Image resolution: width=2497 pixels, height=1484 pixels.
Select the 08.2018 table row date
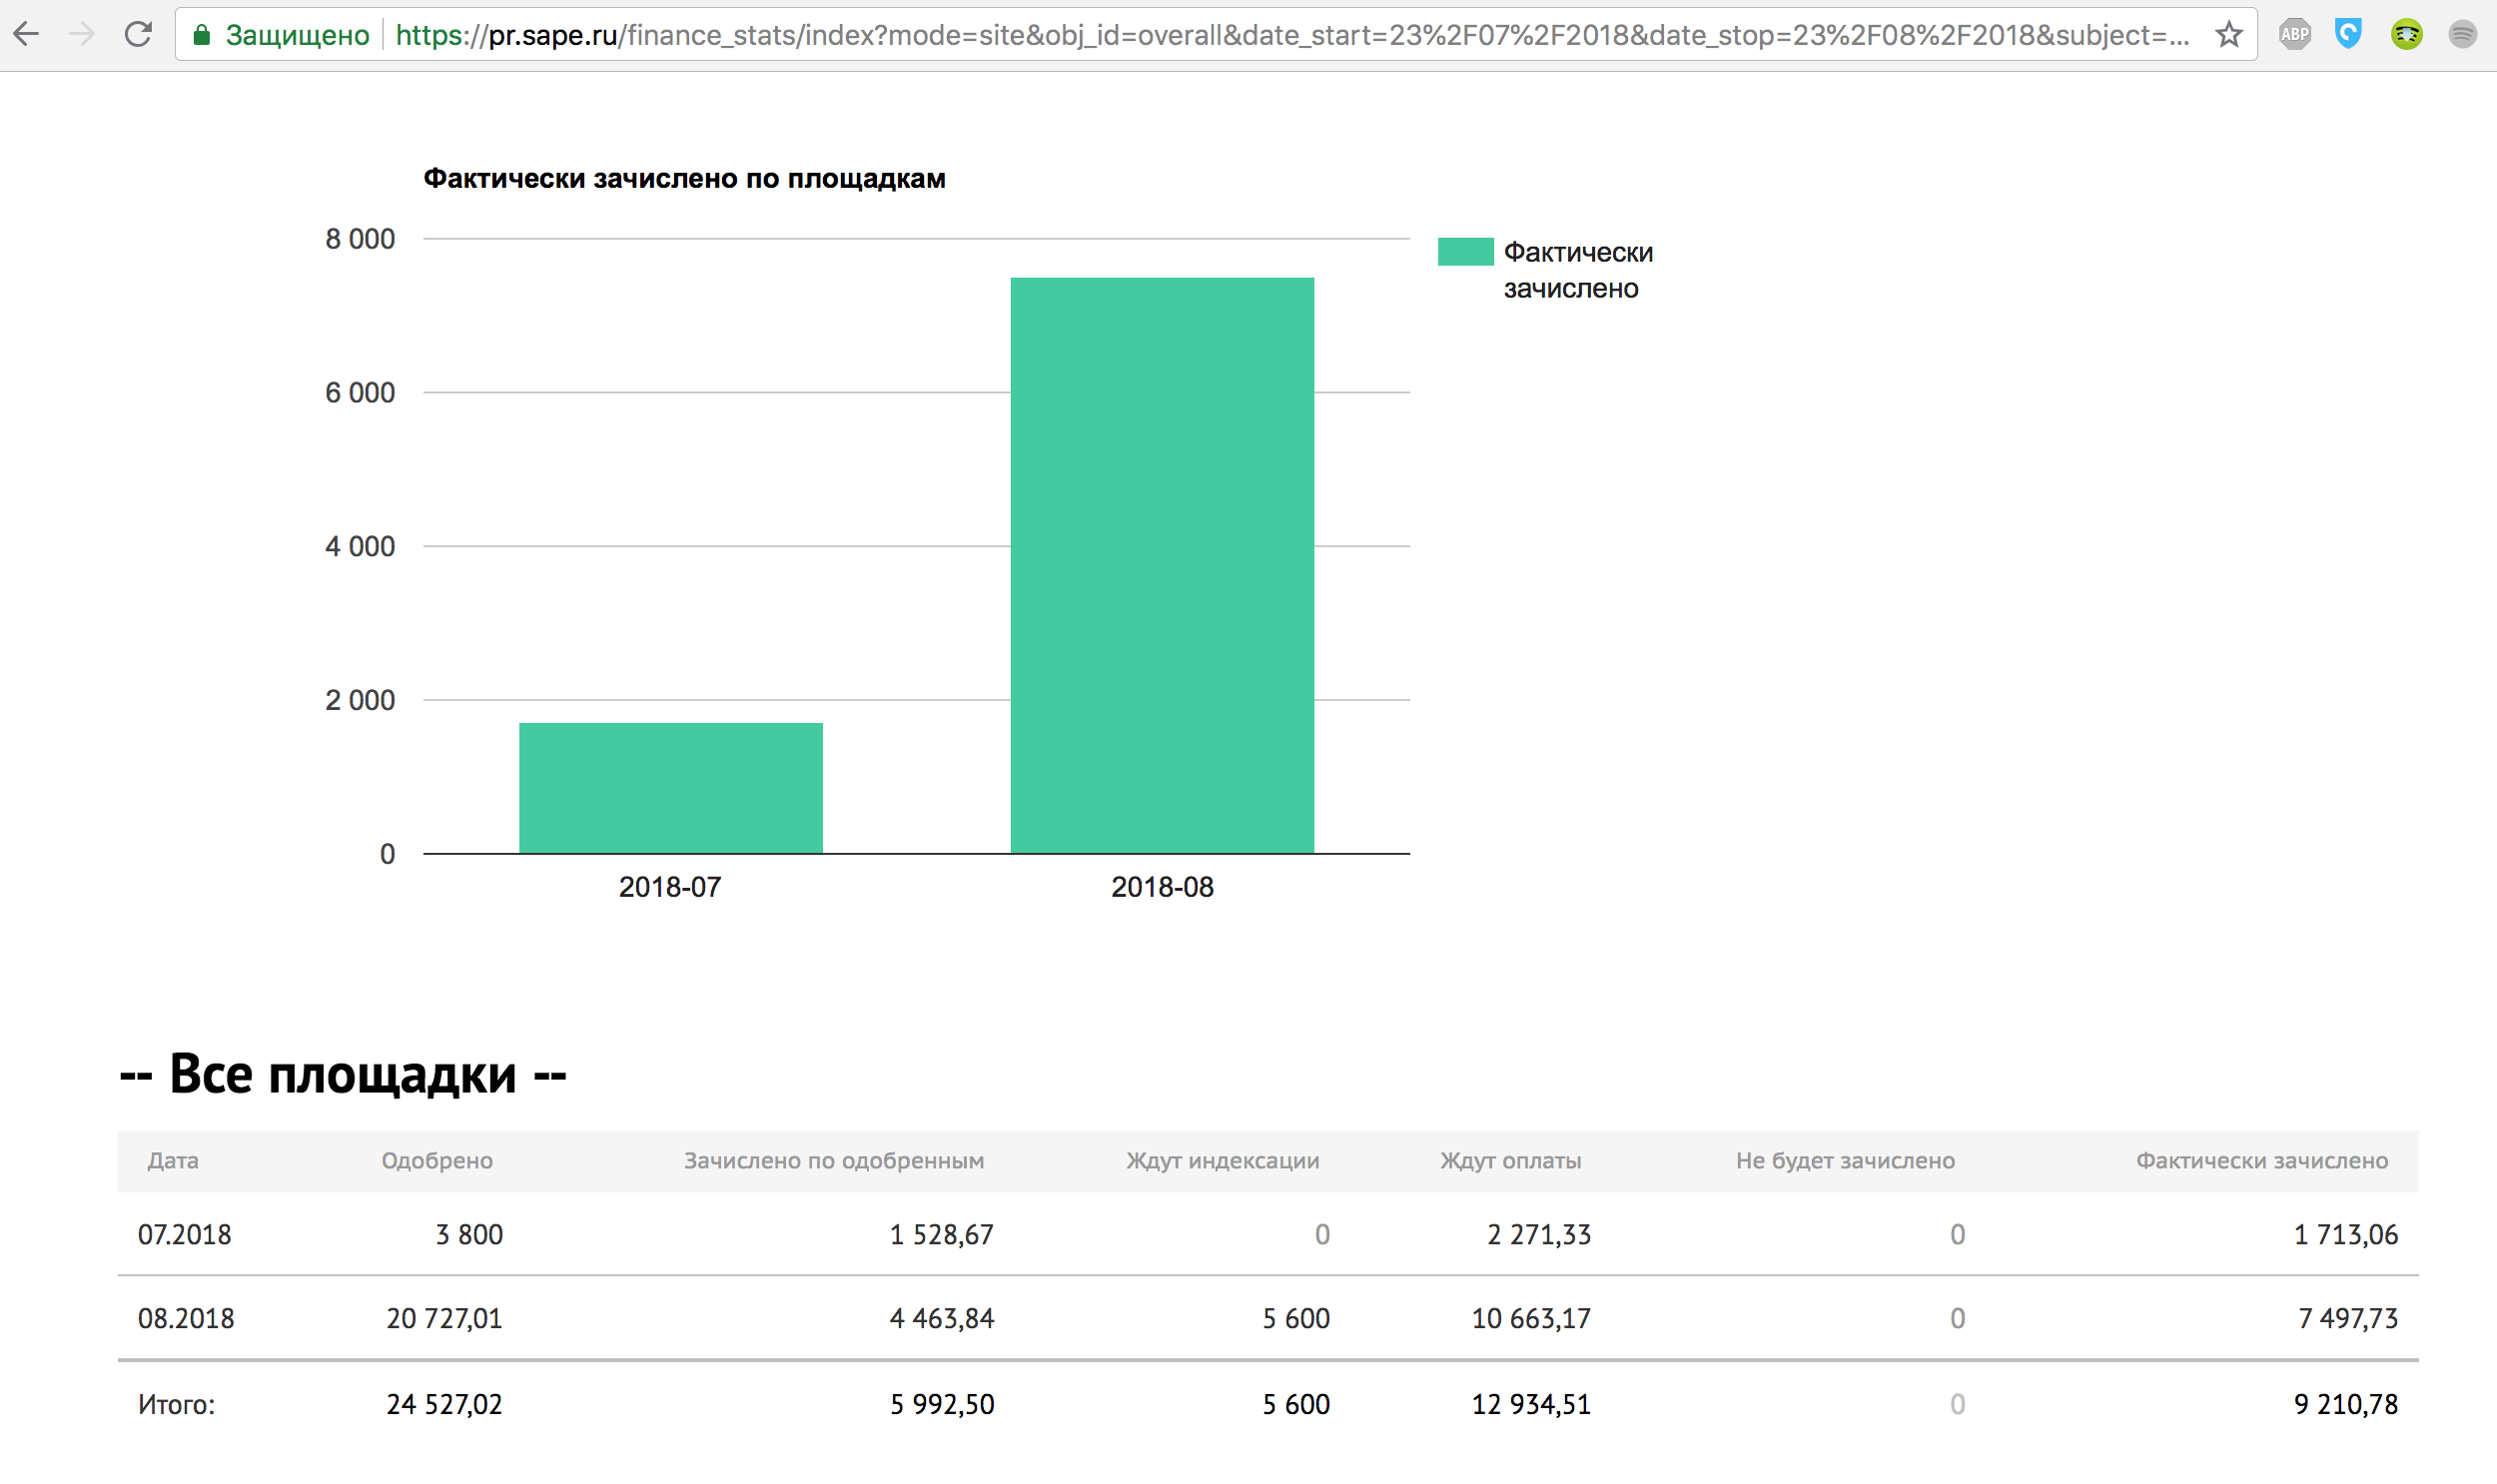tap(186, 1319)
